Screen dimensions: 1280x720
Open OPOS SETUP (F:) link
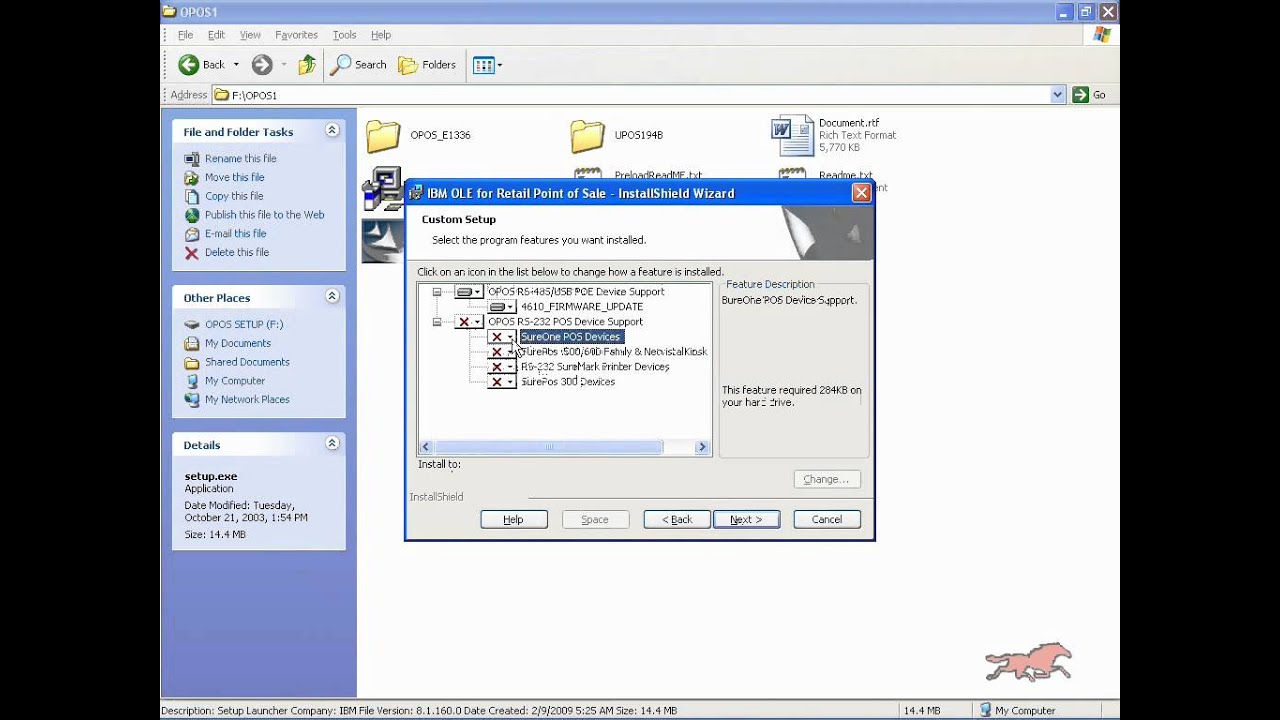click(x=244, y=325)
